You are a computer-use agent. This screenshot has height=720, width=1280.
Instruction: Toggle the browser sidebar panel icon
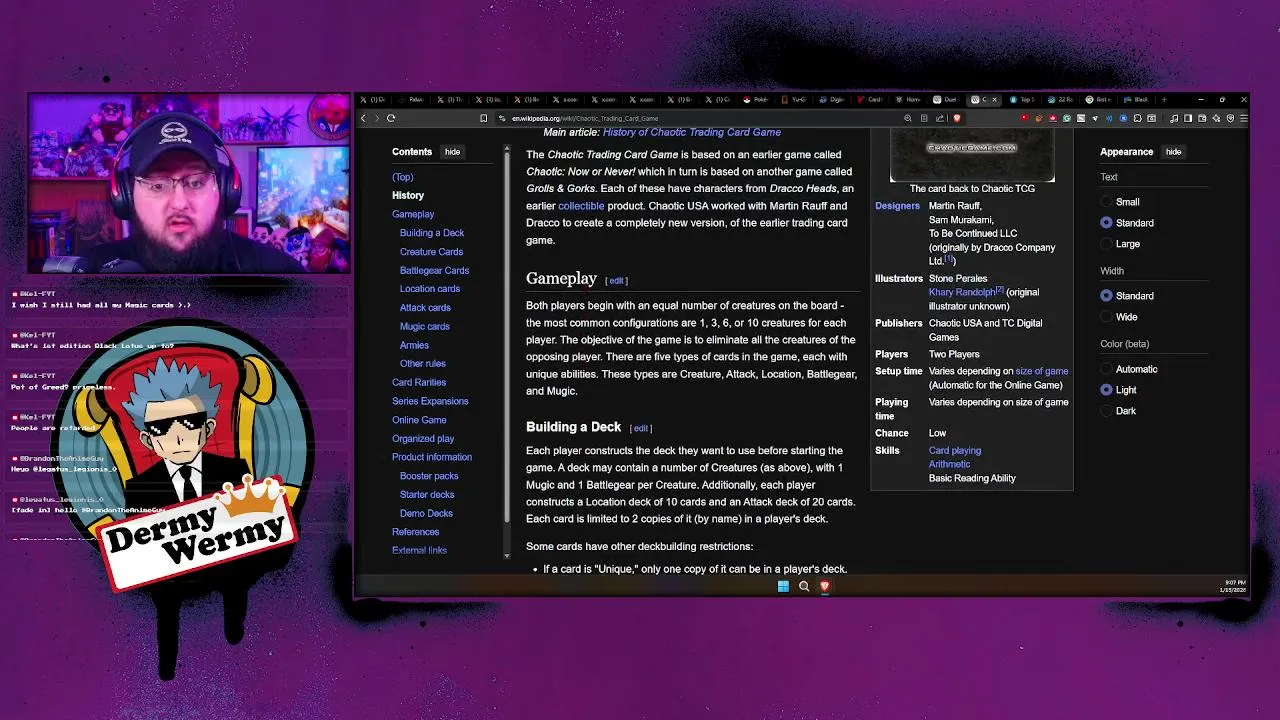[1188, 118]
